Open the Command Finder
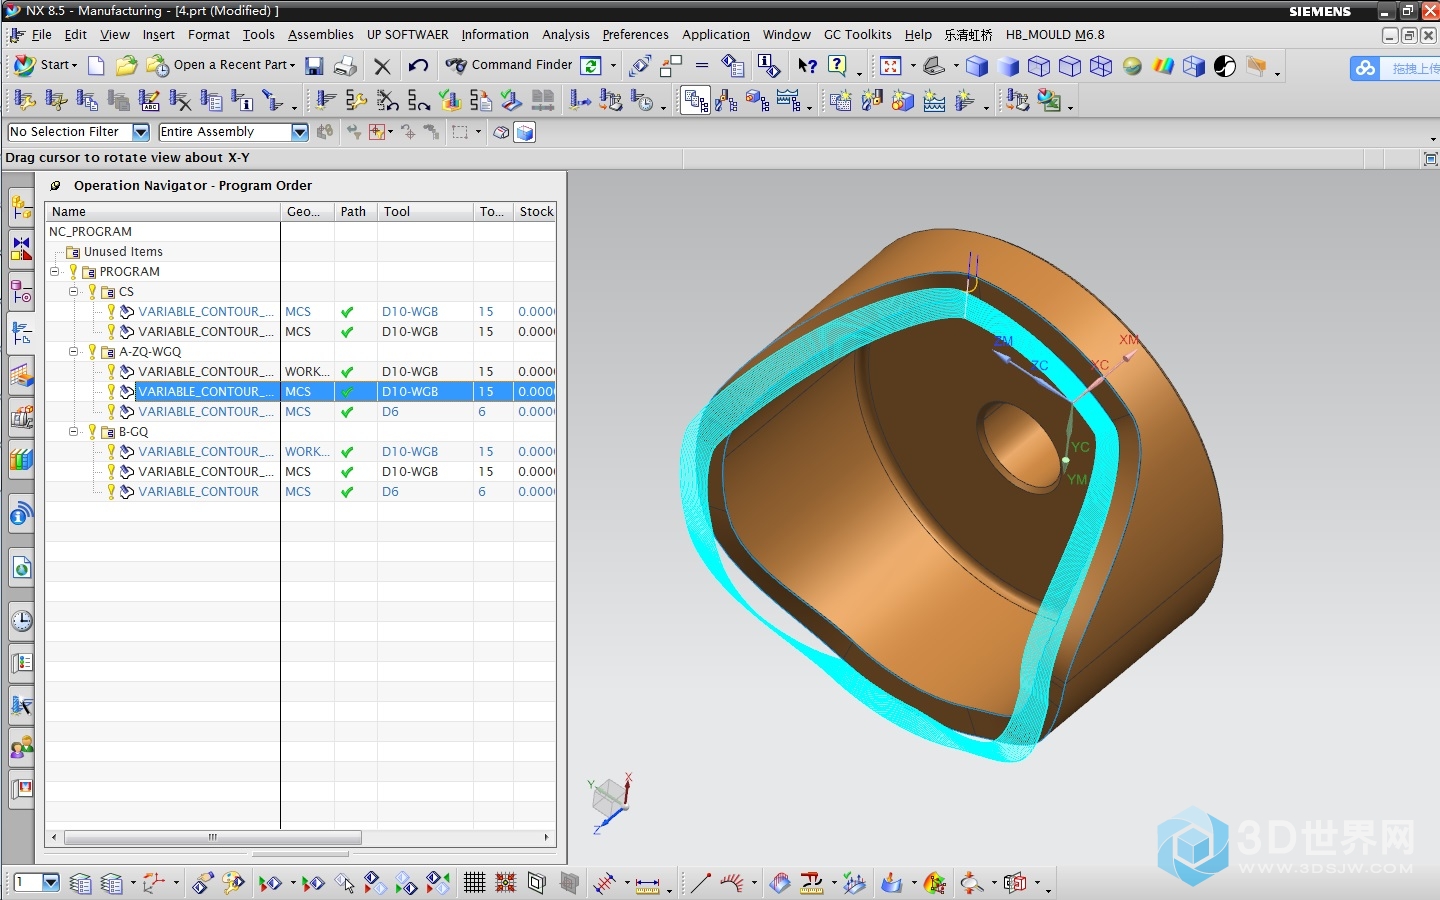This screenshot has height=900, width=1440. click(x=509, y=65)
